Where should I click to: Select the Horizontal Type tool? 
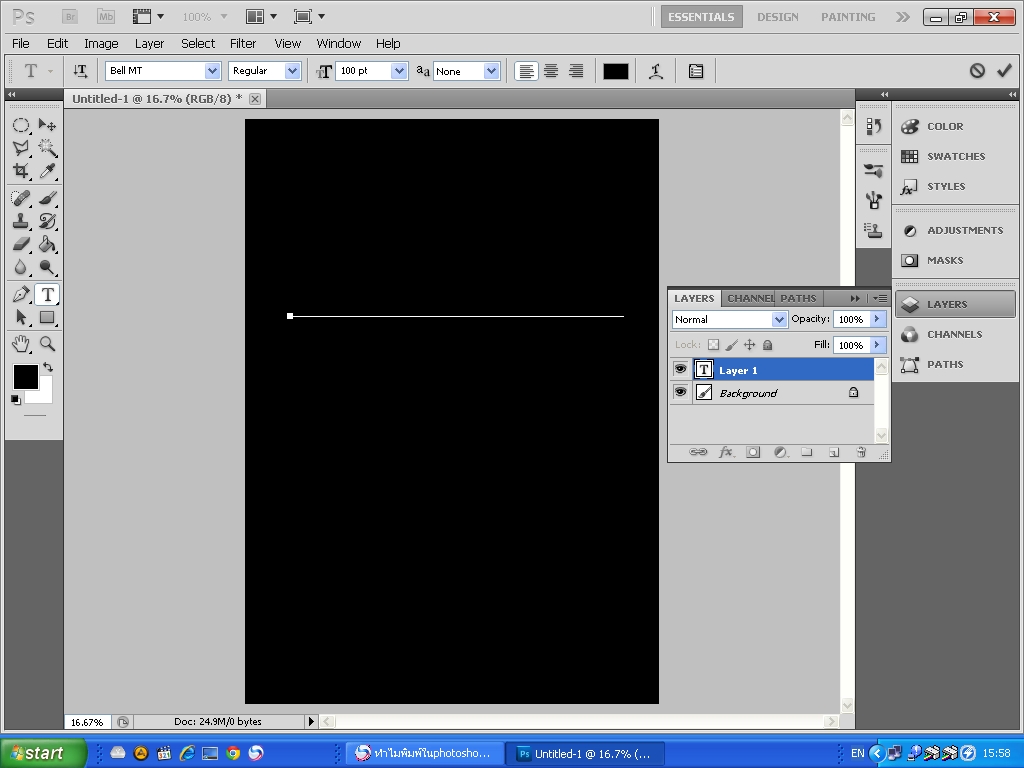[47, 295]
